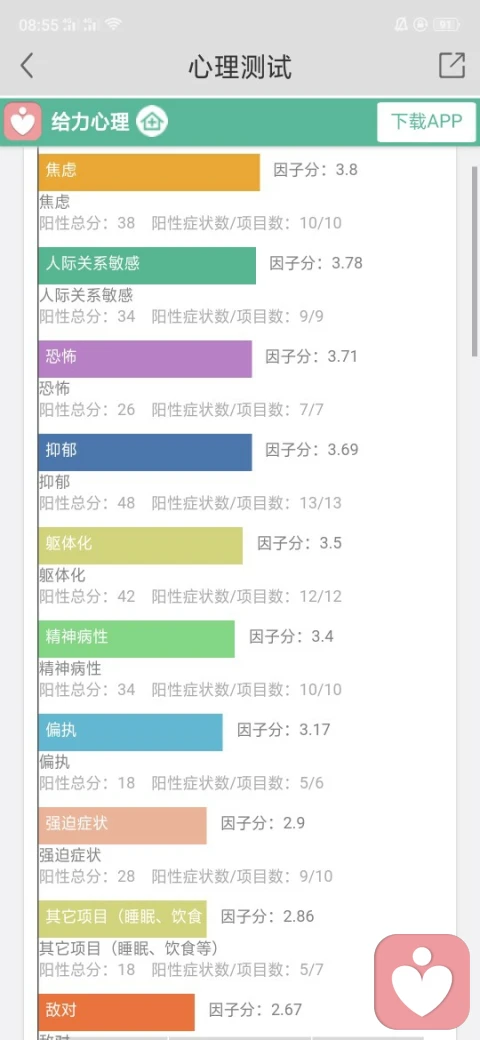480x1040 pixels.
Task: Tap the purple 恐怖 factor bar
Action: (145, 359)
